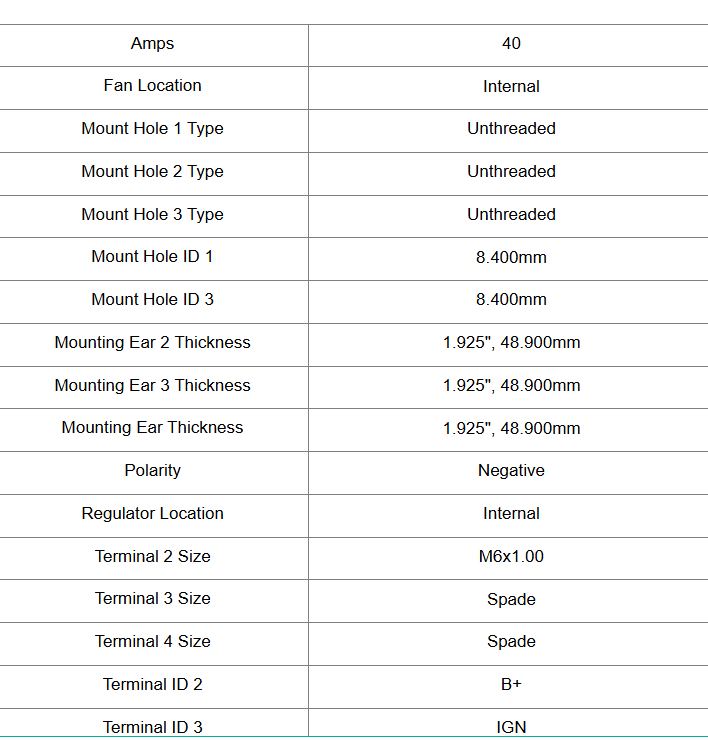Click the Terminal 4 Size label
The width and height of the screenshot is (708, 740).
[152, 641]
